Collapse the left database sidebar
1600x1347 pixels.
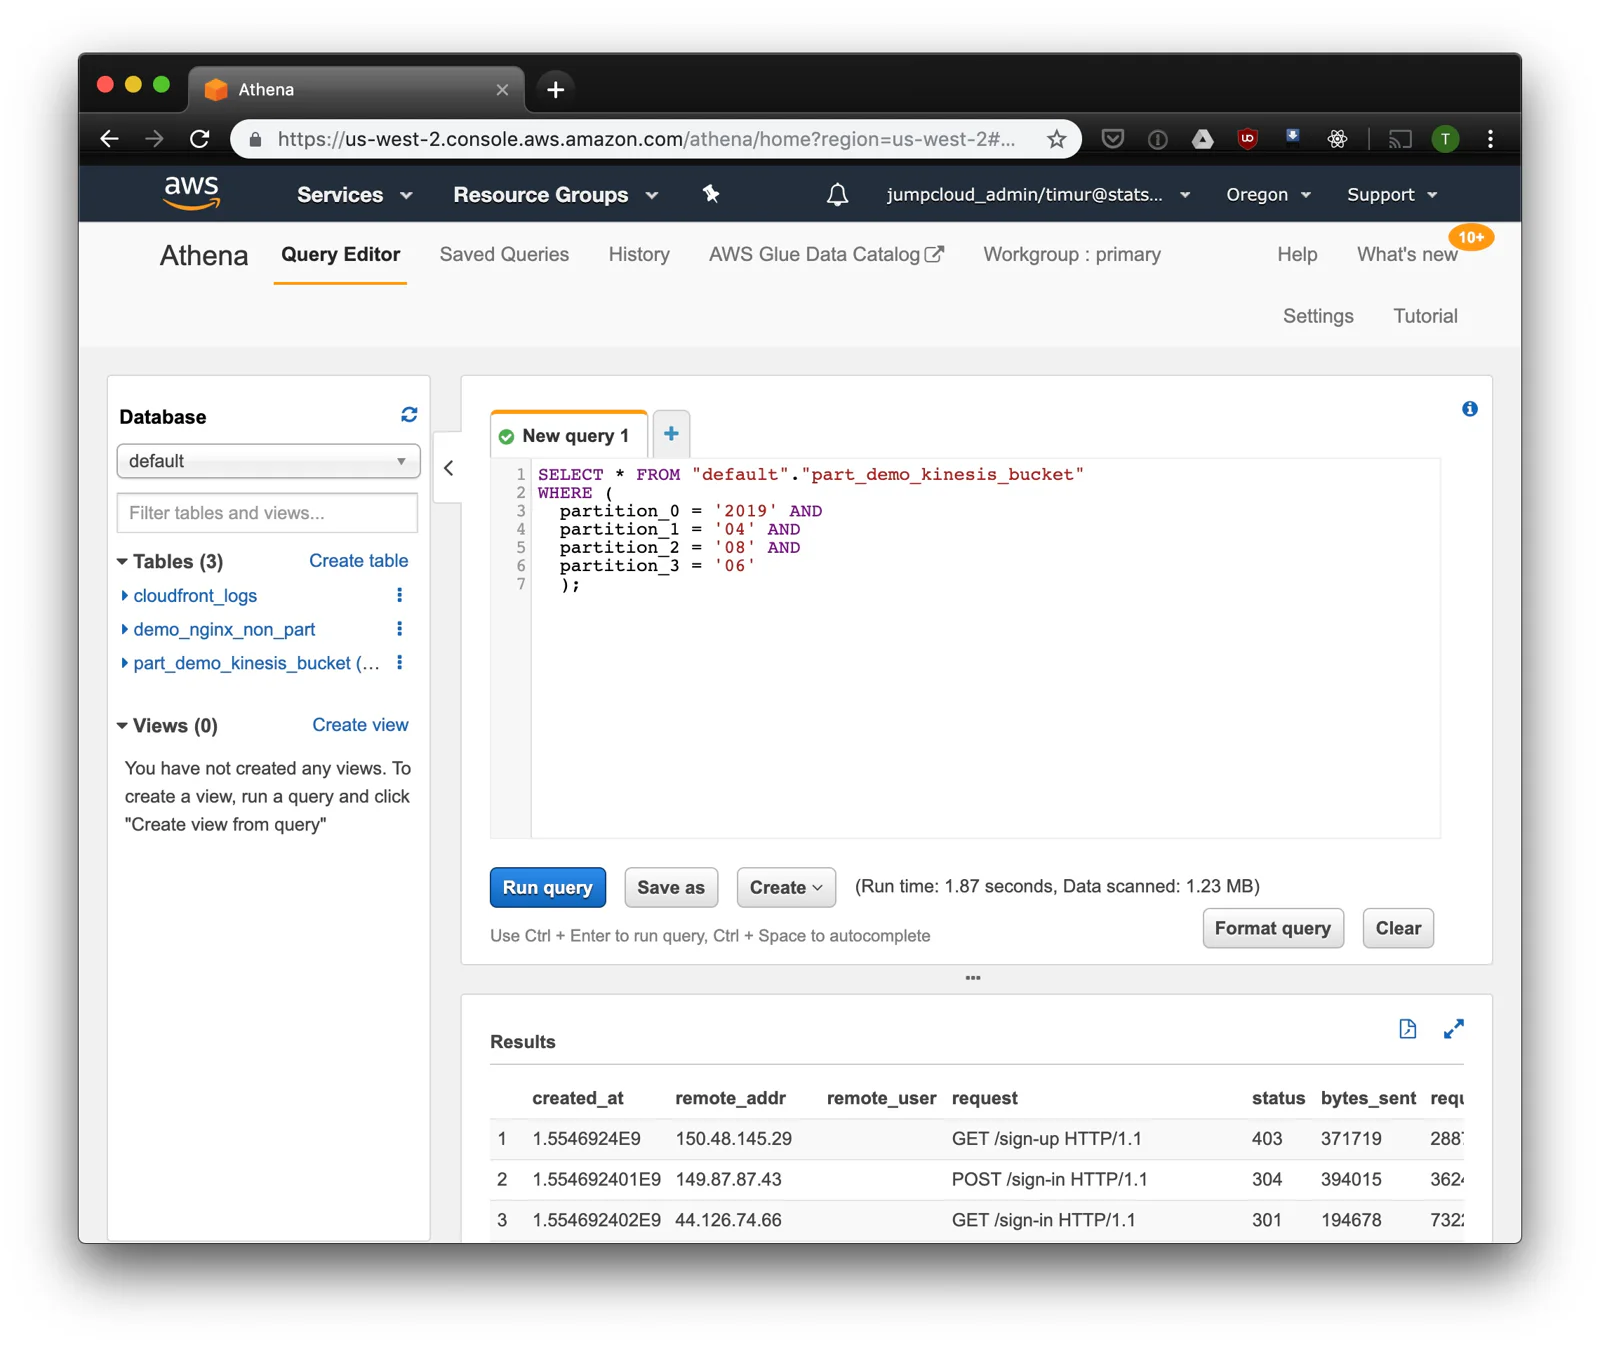(448, 468)
